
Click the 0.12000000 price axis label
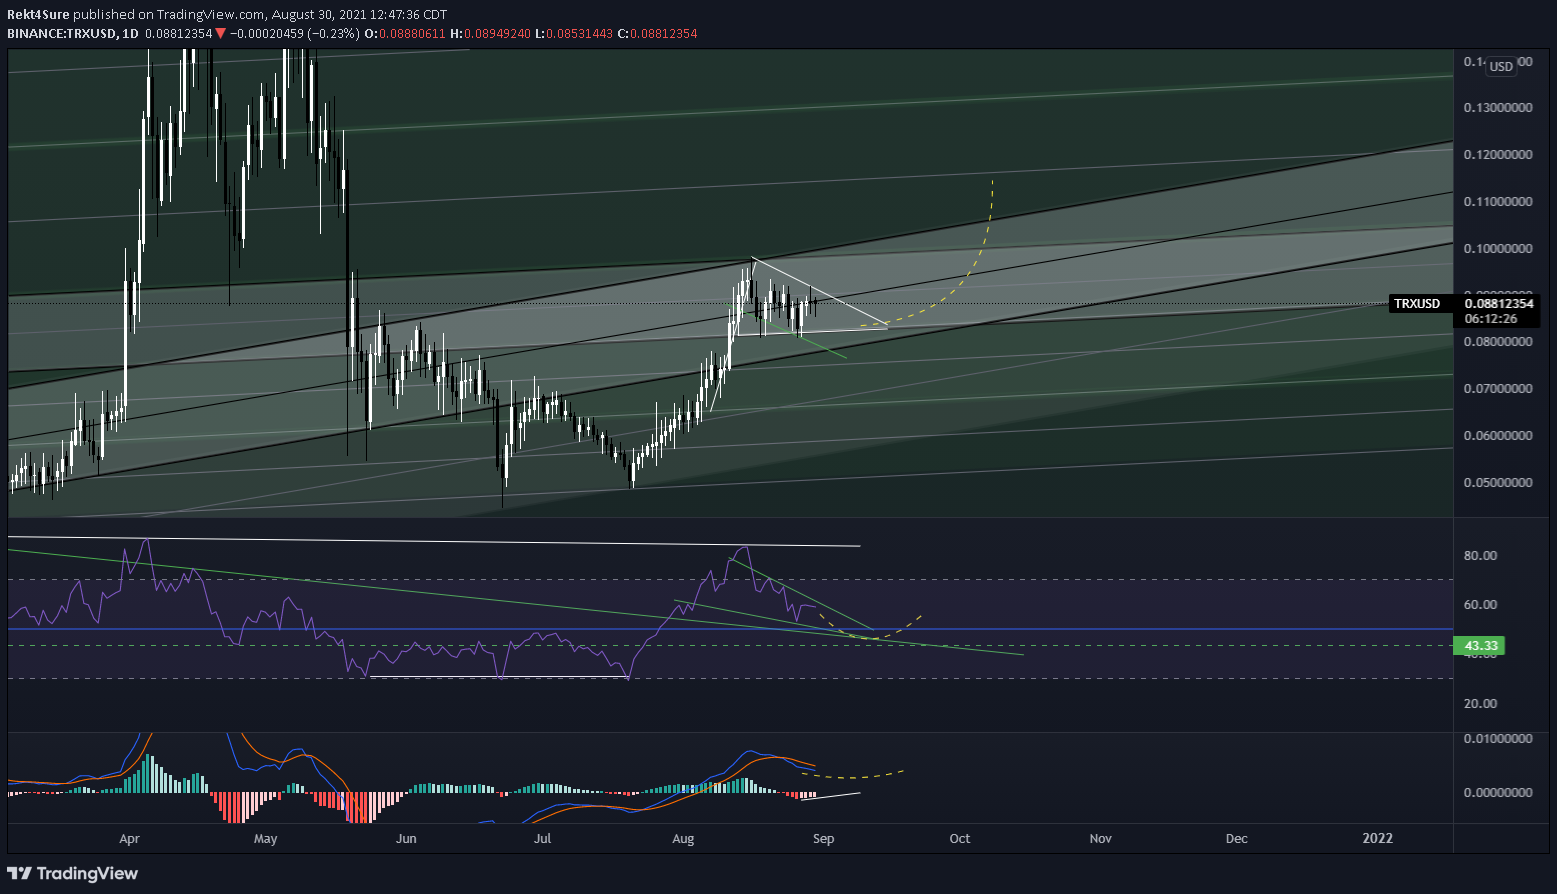(x=1497, y=154)
